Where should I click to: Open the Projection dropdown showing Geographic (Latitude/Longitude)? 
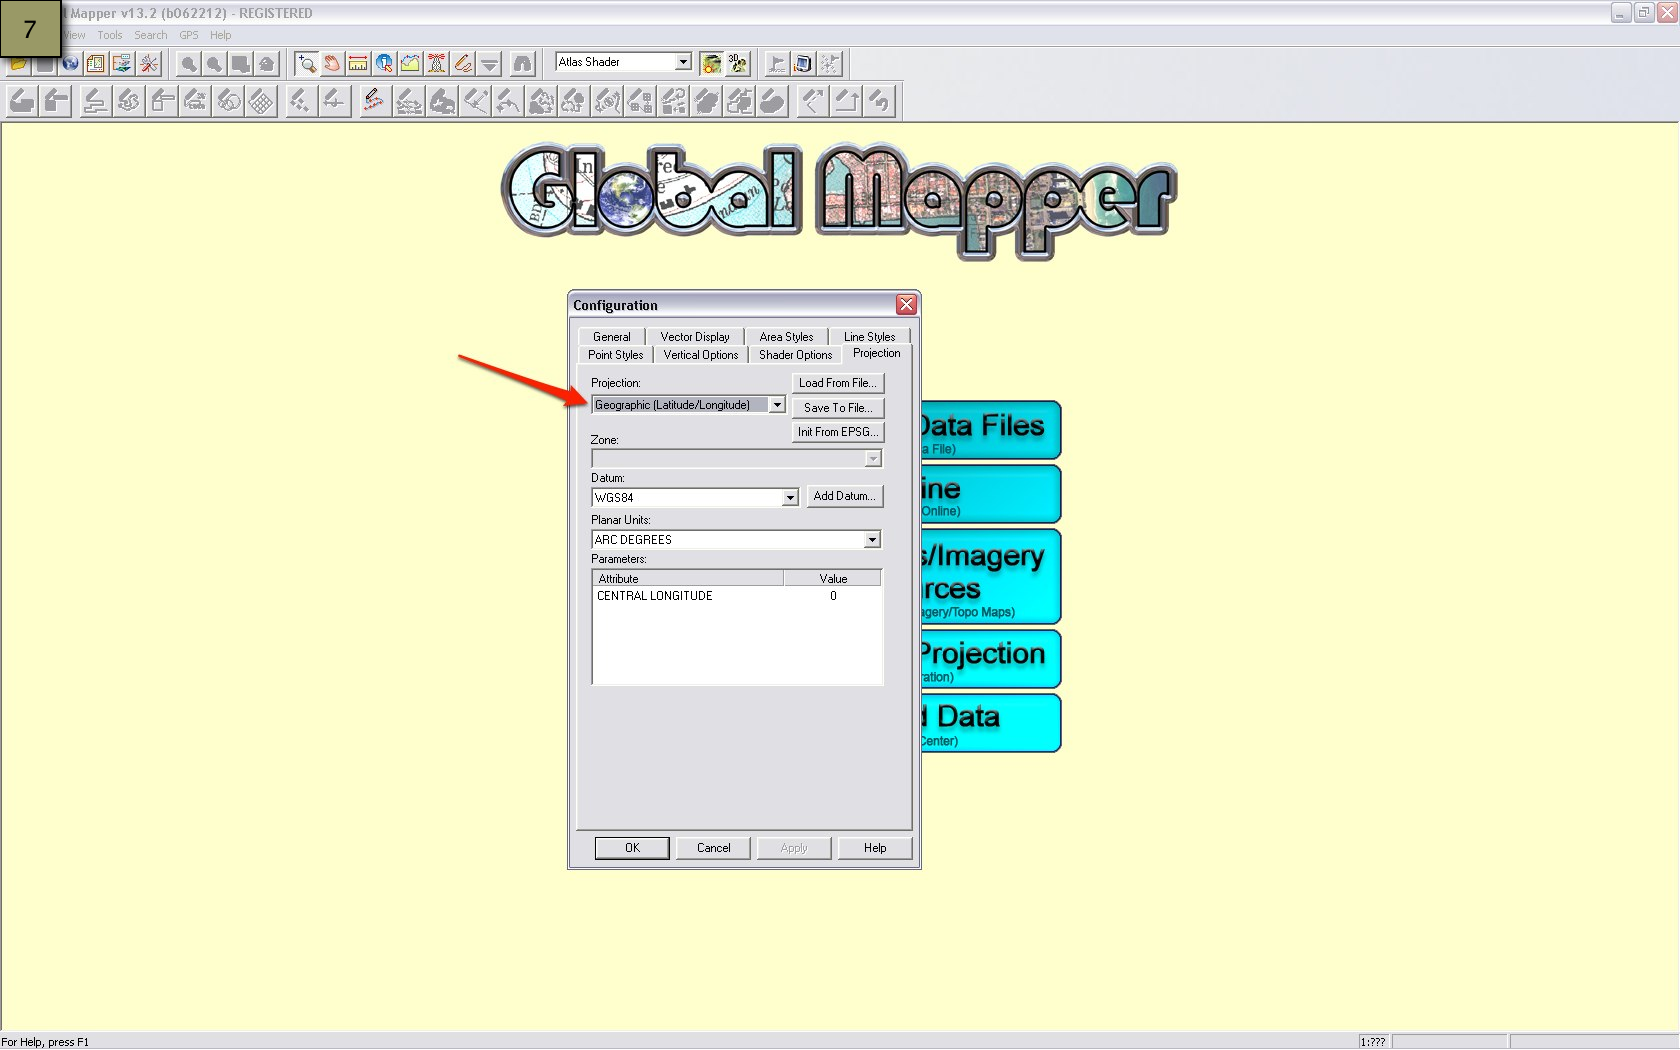(x=777, y=405)
